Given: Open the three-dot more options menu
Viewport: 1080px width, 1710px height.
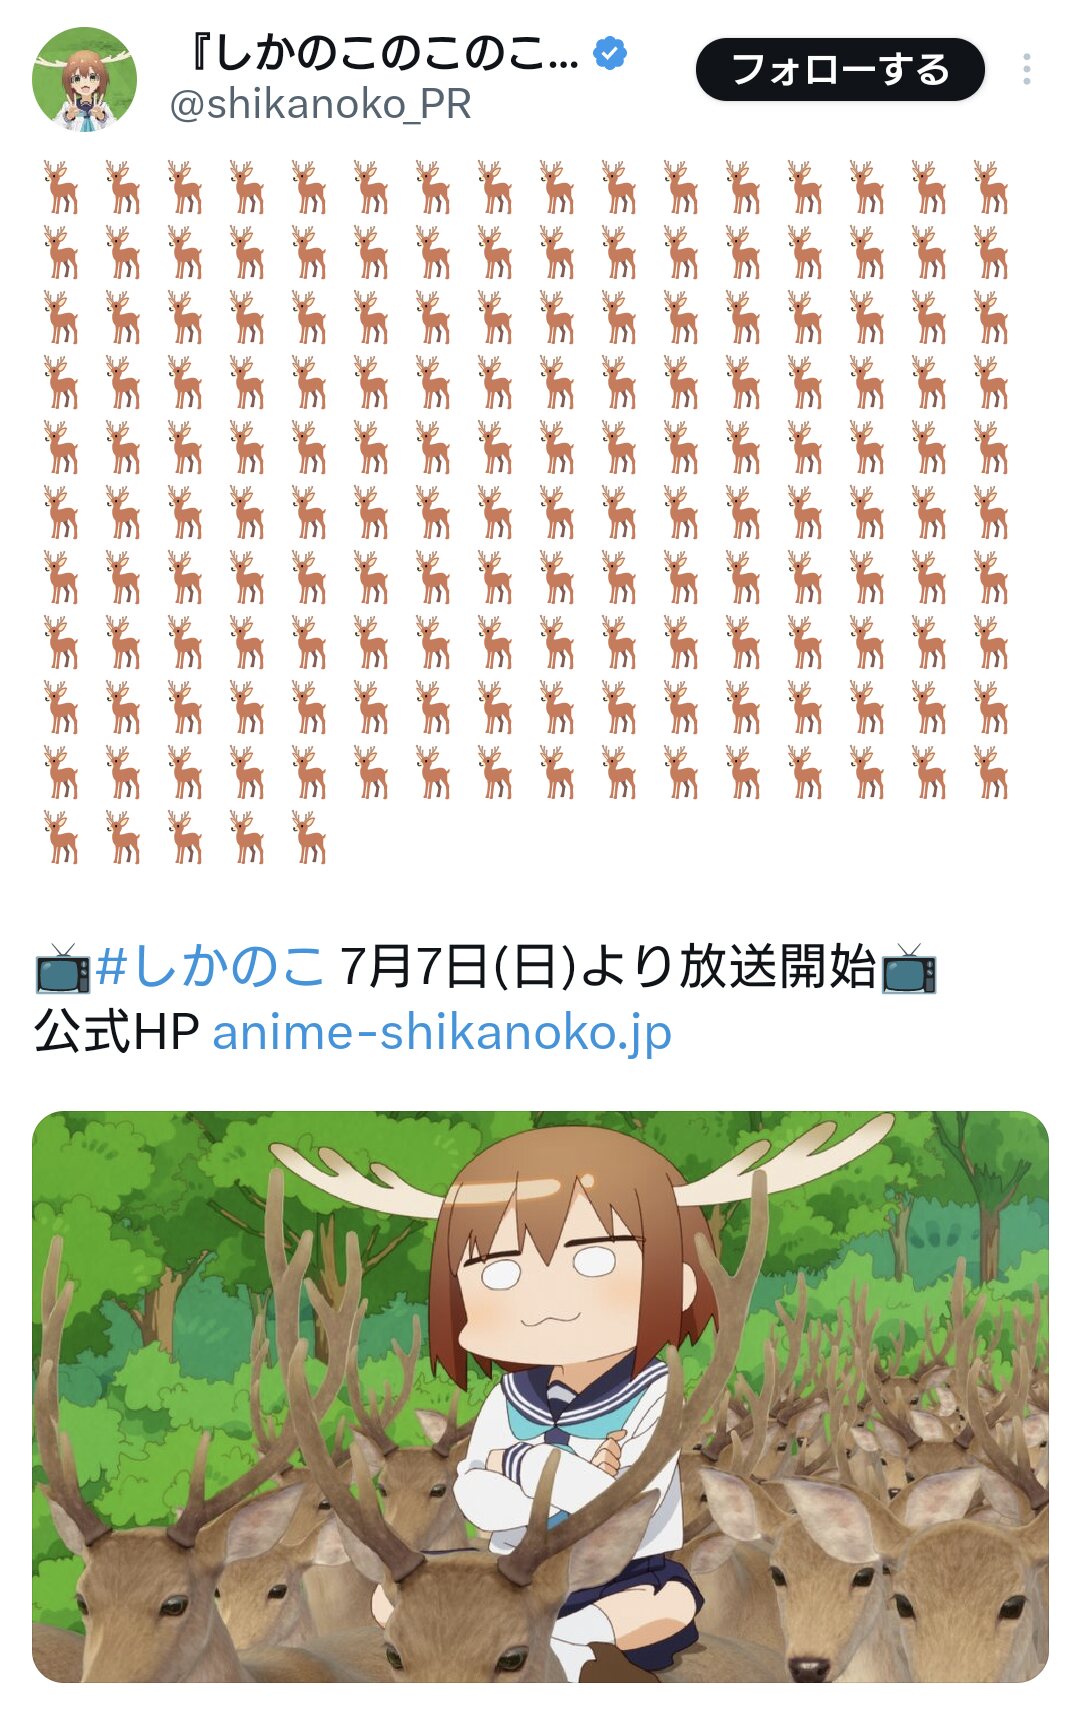Looking at the screenshot, I should click(1027, 69).
